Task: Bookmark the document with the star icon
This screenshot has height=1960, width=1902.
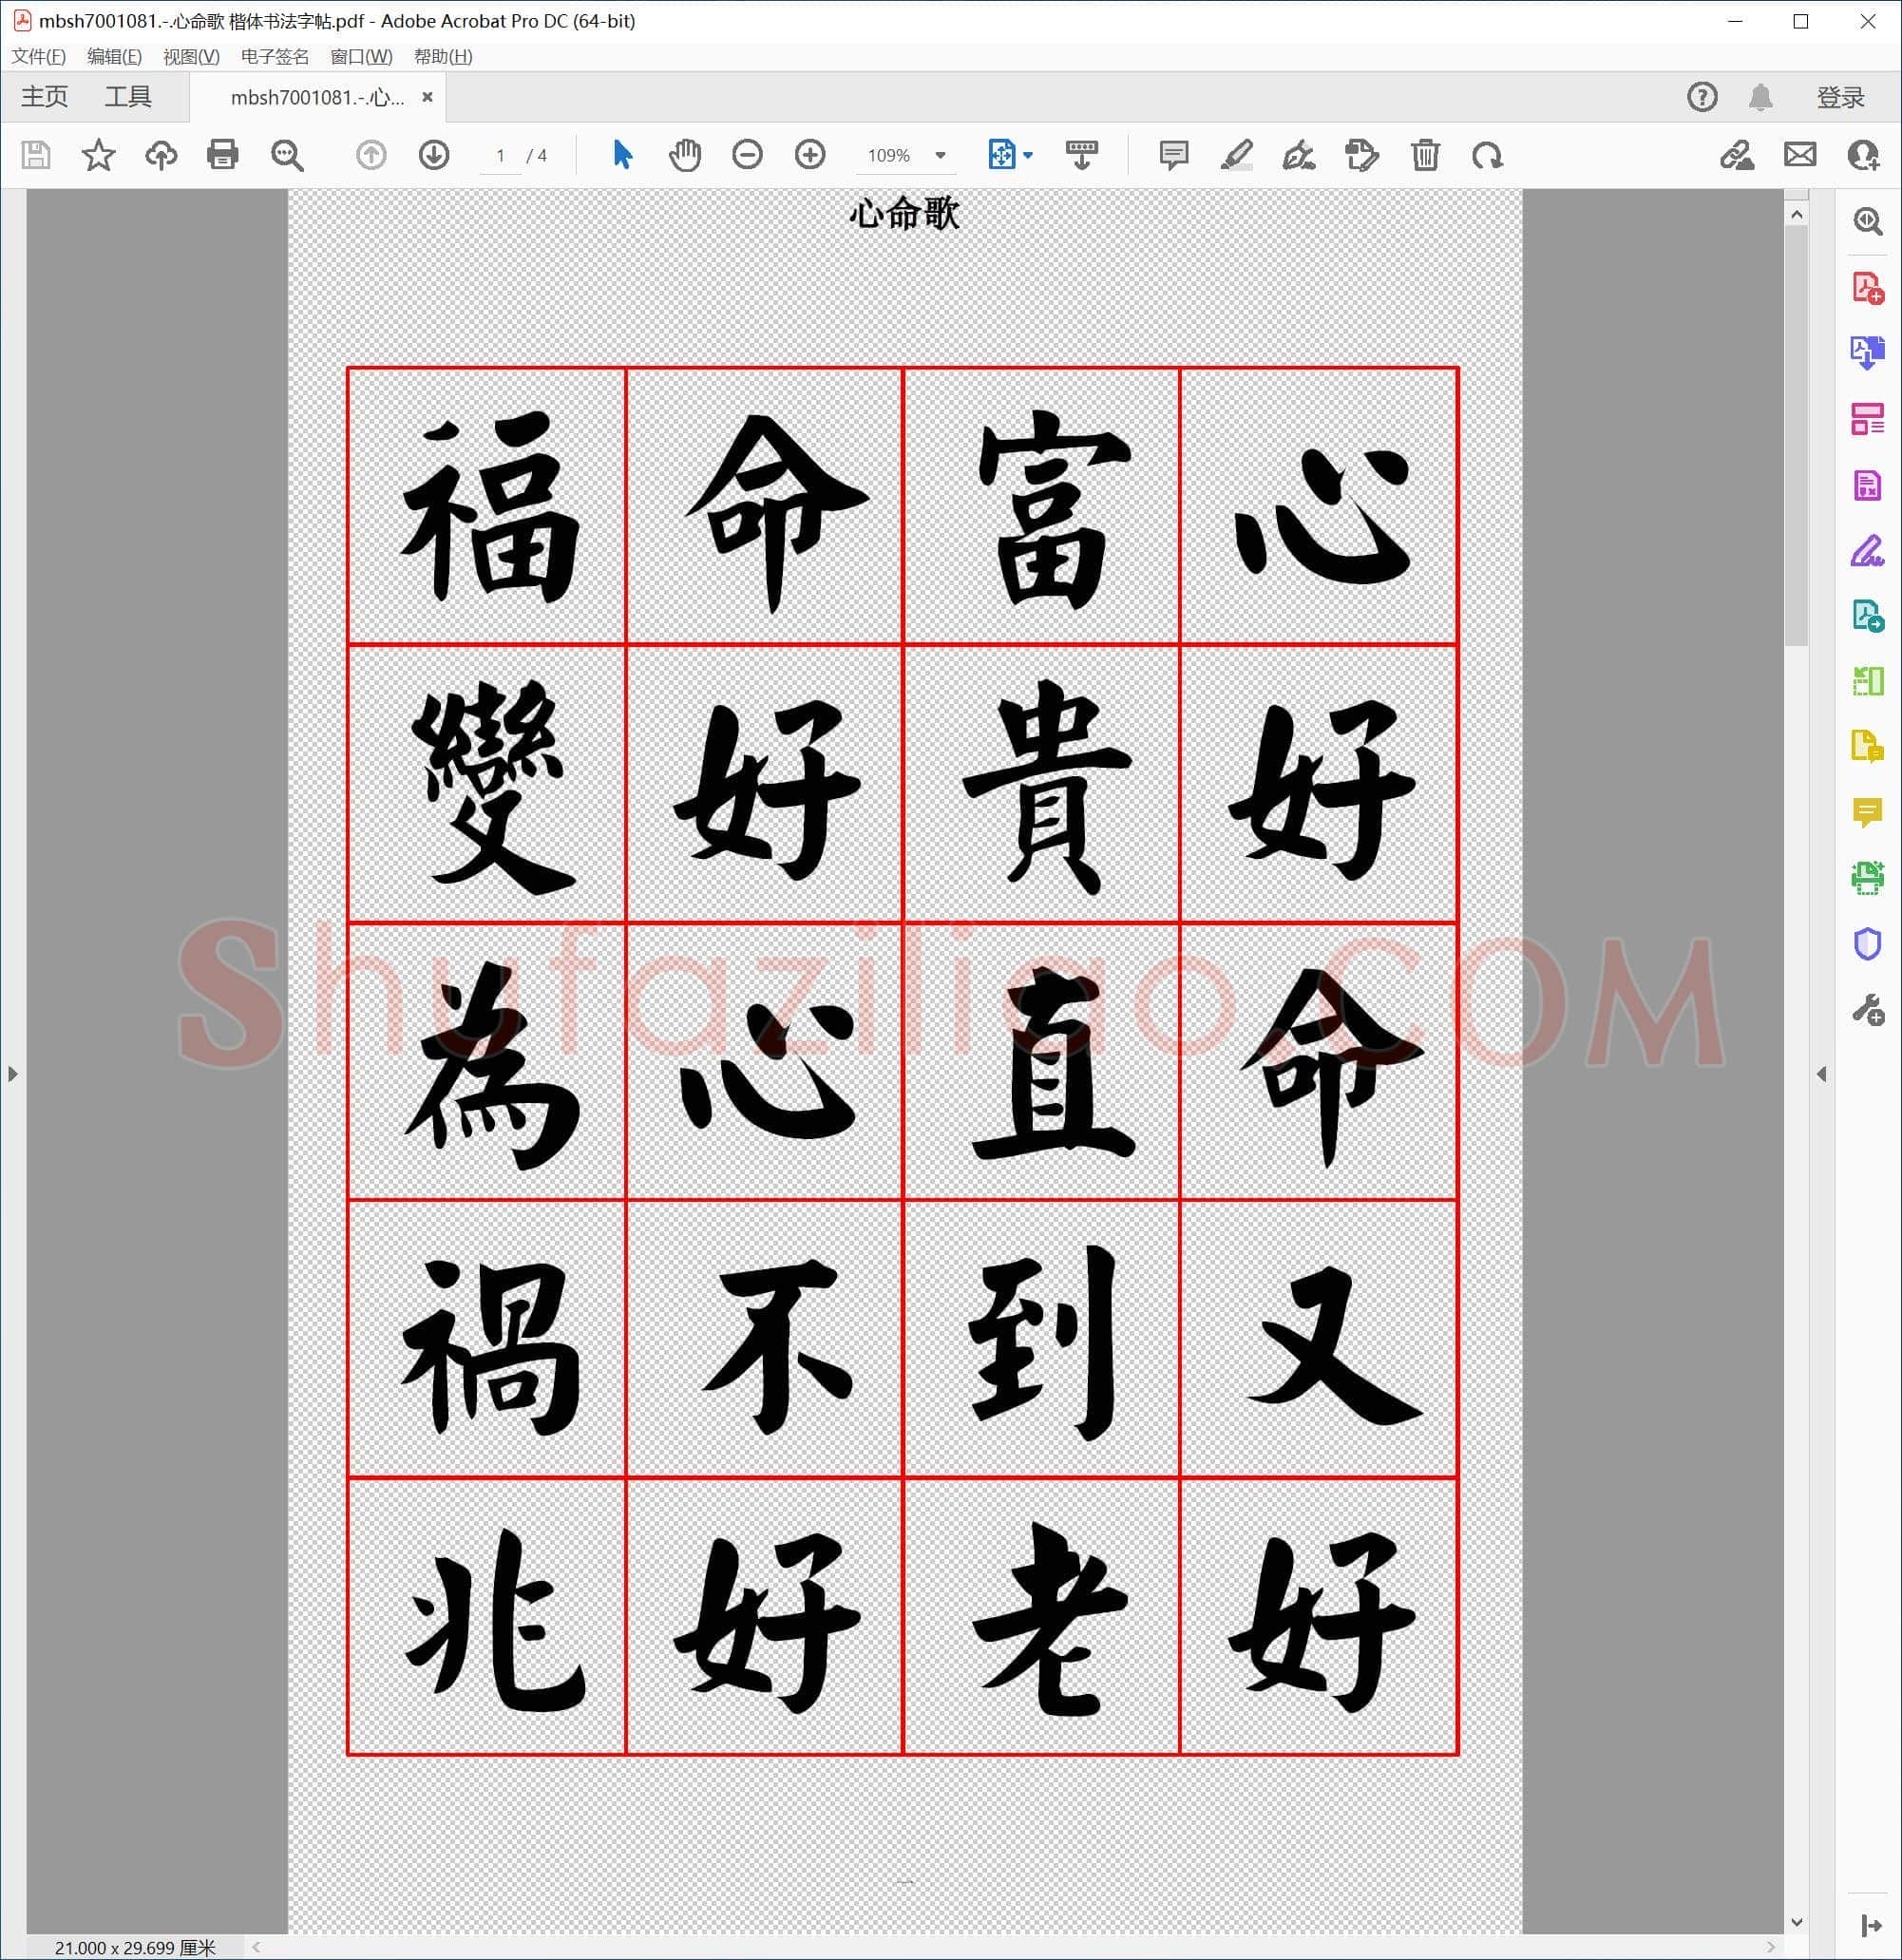Action: click(x=98, y=155)
